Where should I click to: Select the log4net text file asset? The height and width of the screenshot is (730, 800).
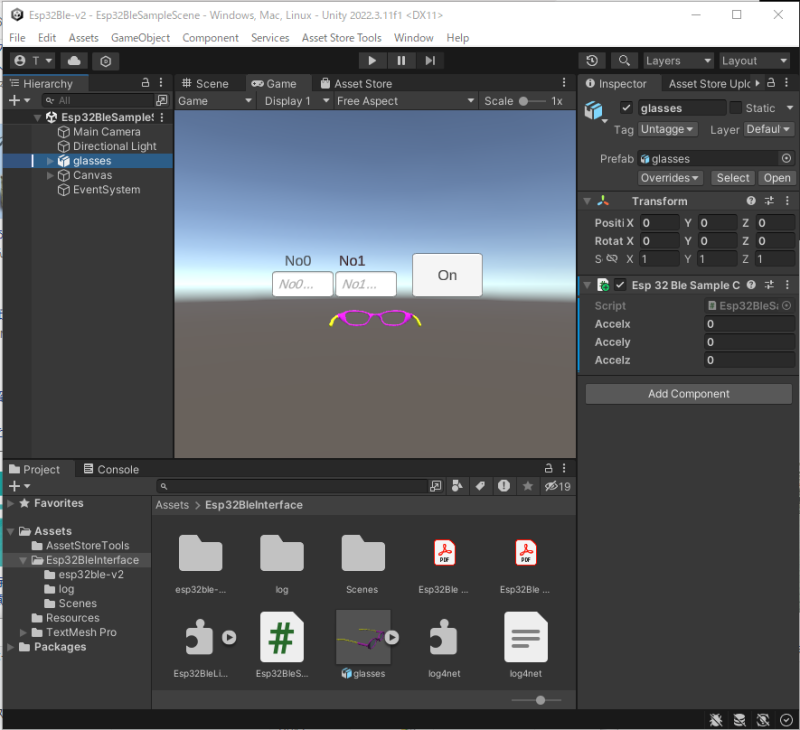tap(525, 637)
